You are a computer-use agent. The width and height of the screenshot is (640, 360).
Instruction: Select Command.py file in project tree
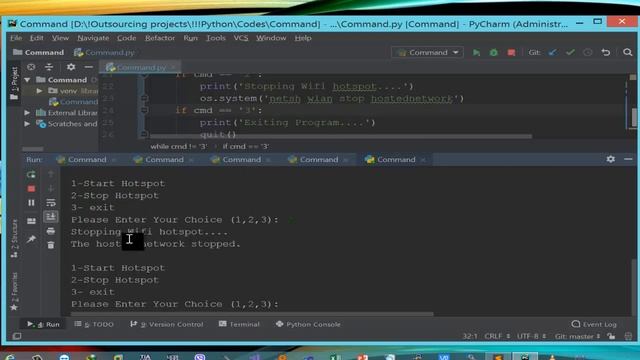(x=74, y=102)
